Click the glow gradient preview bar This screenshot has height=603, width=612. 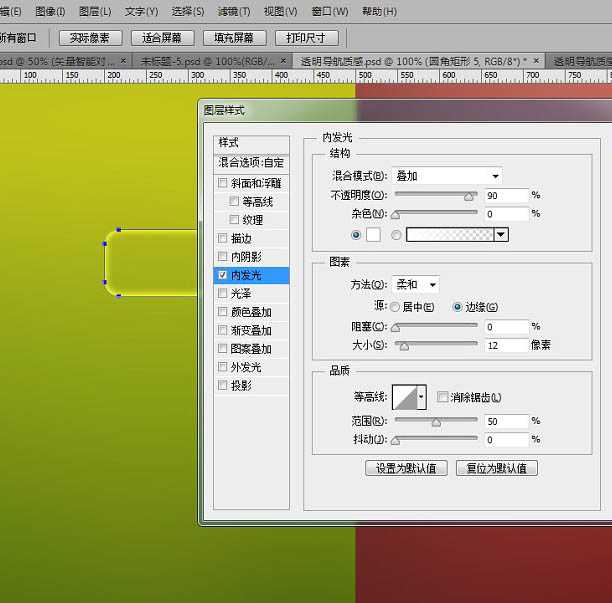[450, 235]
